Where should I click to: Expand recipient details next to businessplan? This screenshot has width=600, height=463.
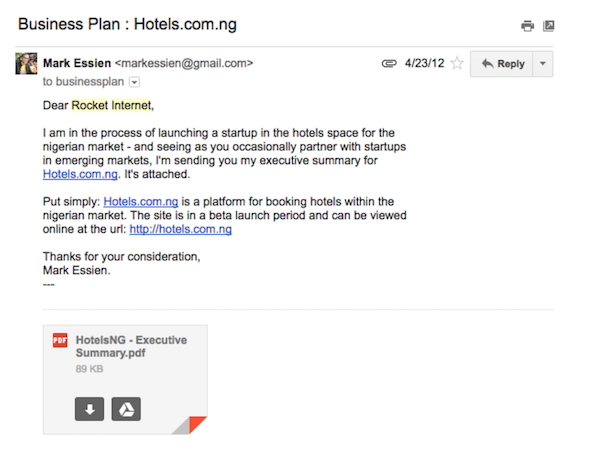point(135,81)
